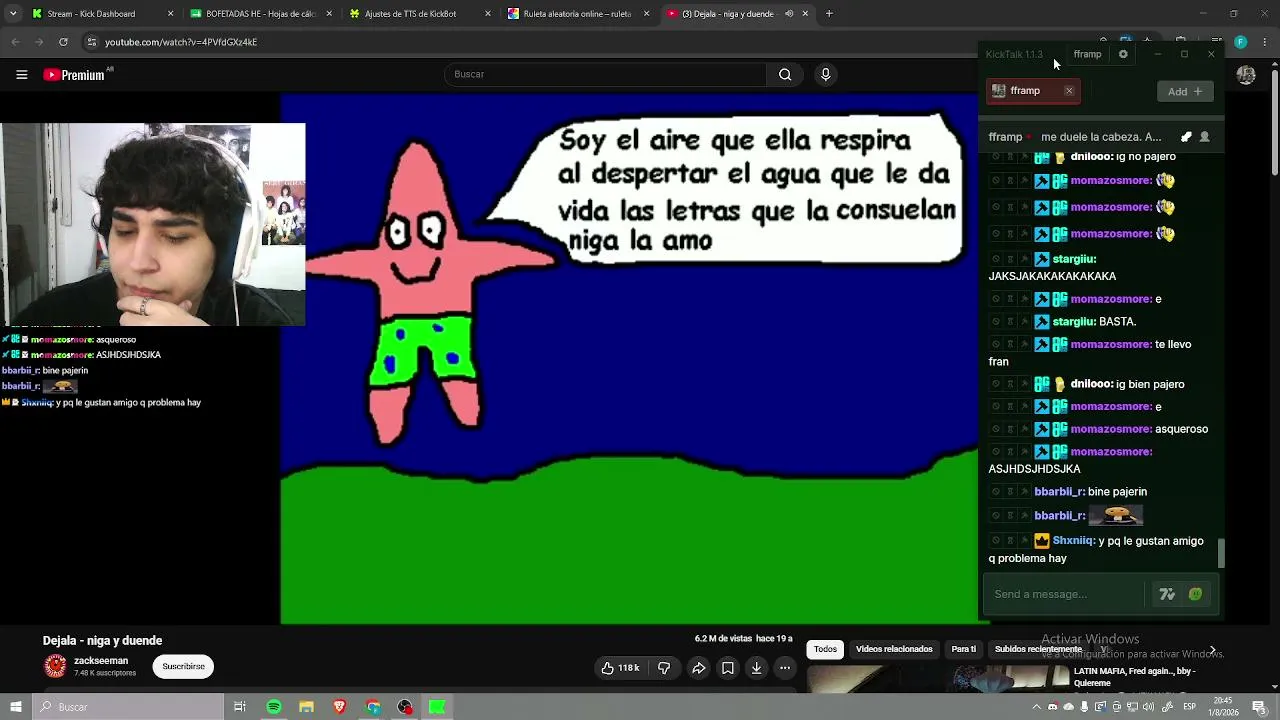Select the Todos filter chip
The height and width of the screenshot is (720, 1280).
825,649
